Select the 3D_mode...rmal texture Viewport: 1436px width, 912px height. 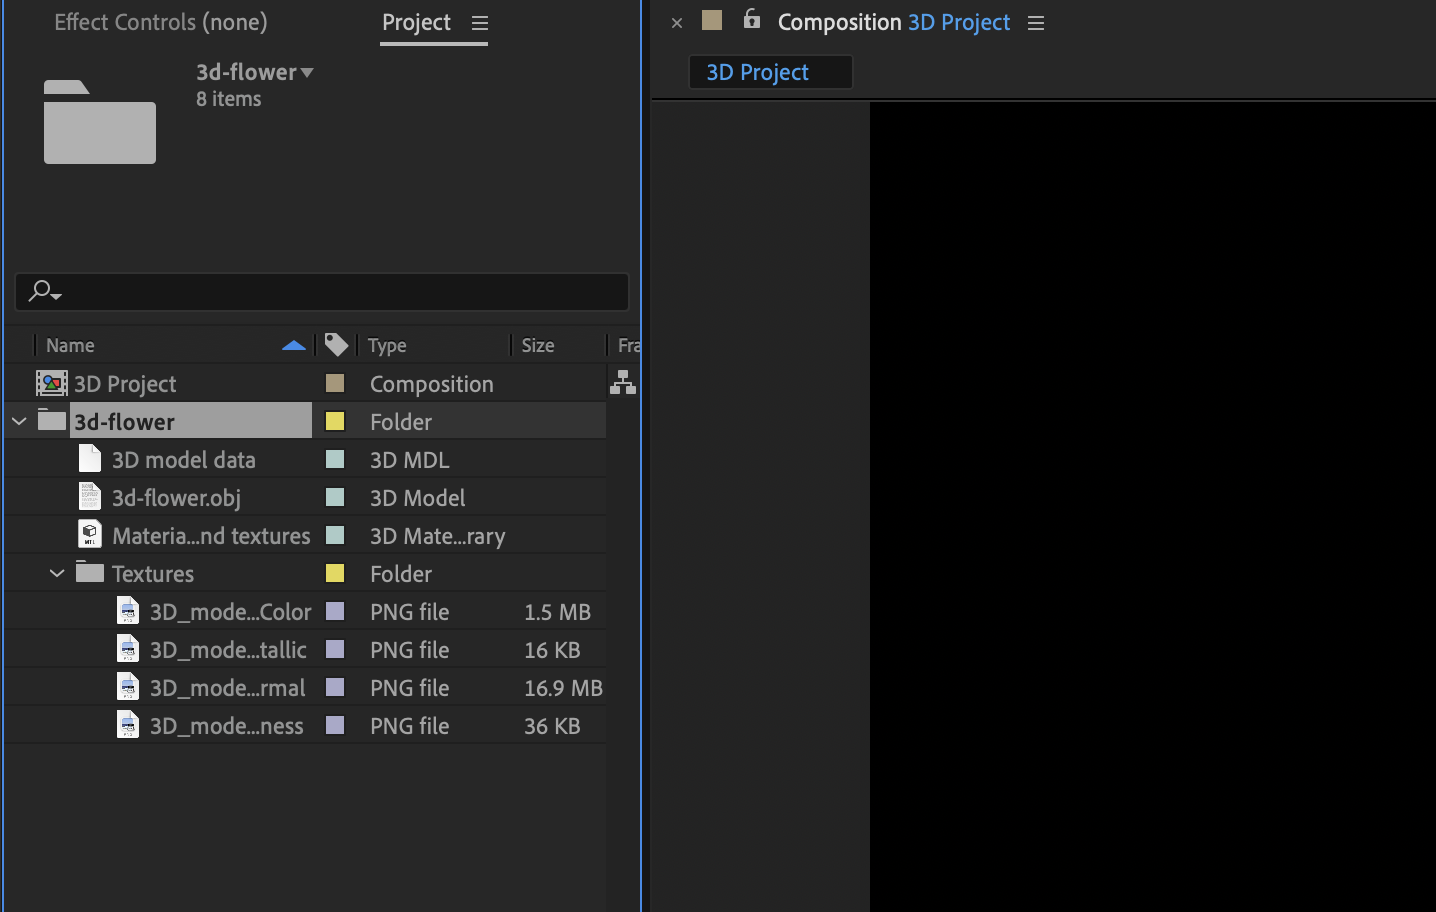(x=228, y=688)
